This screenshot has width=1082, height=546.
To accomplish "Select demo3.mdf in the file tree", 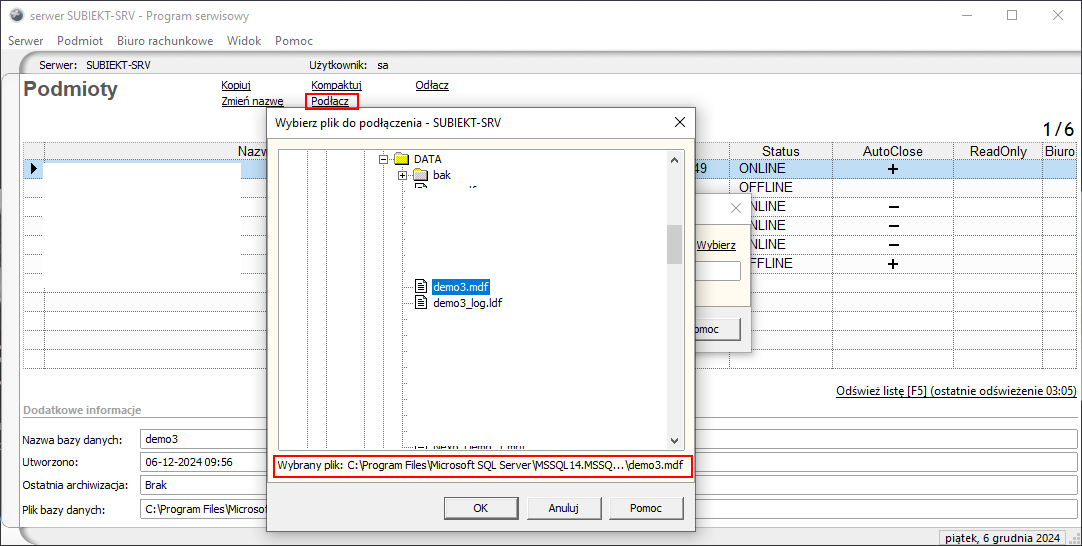I will point(461,286).
